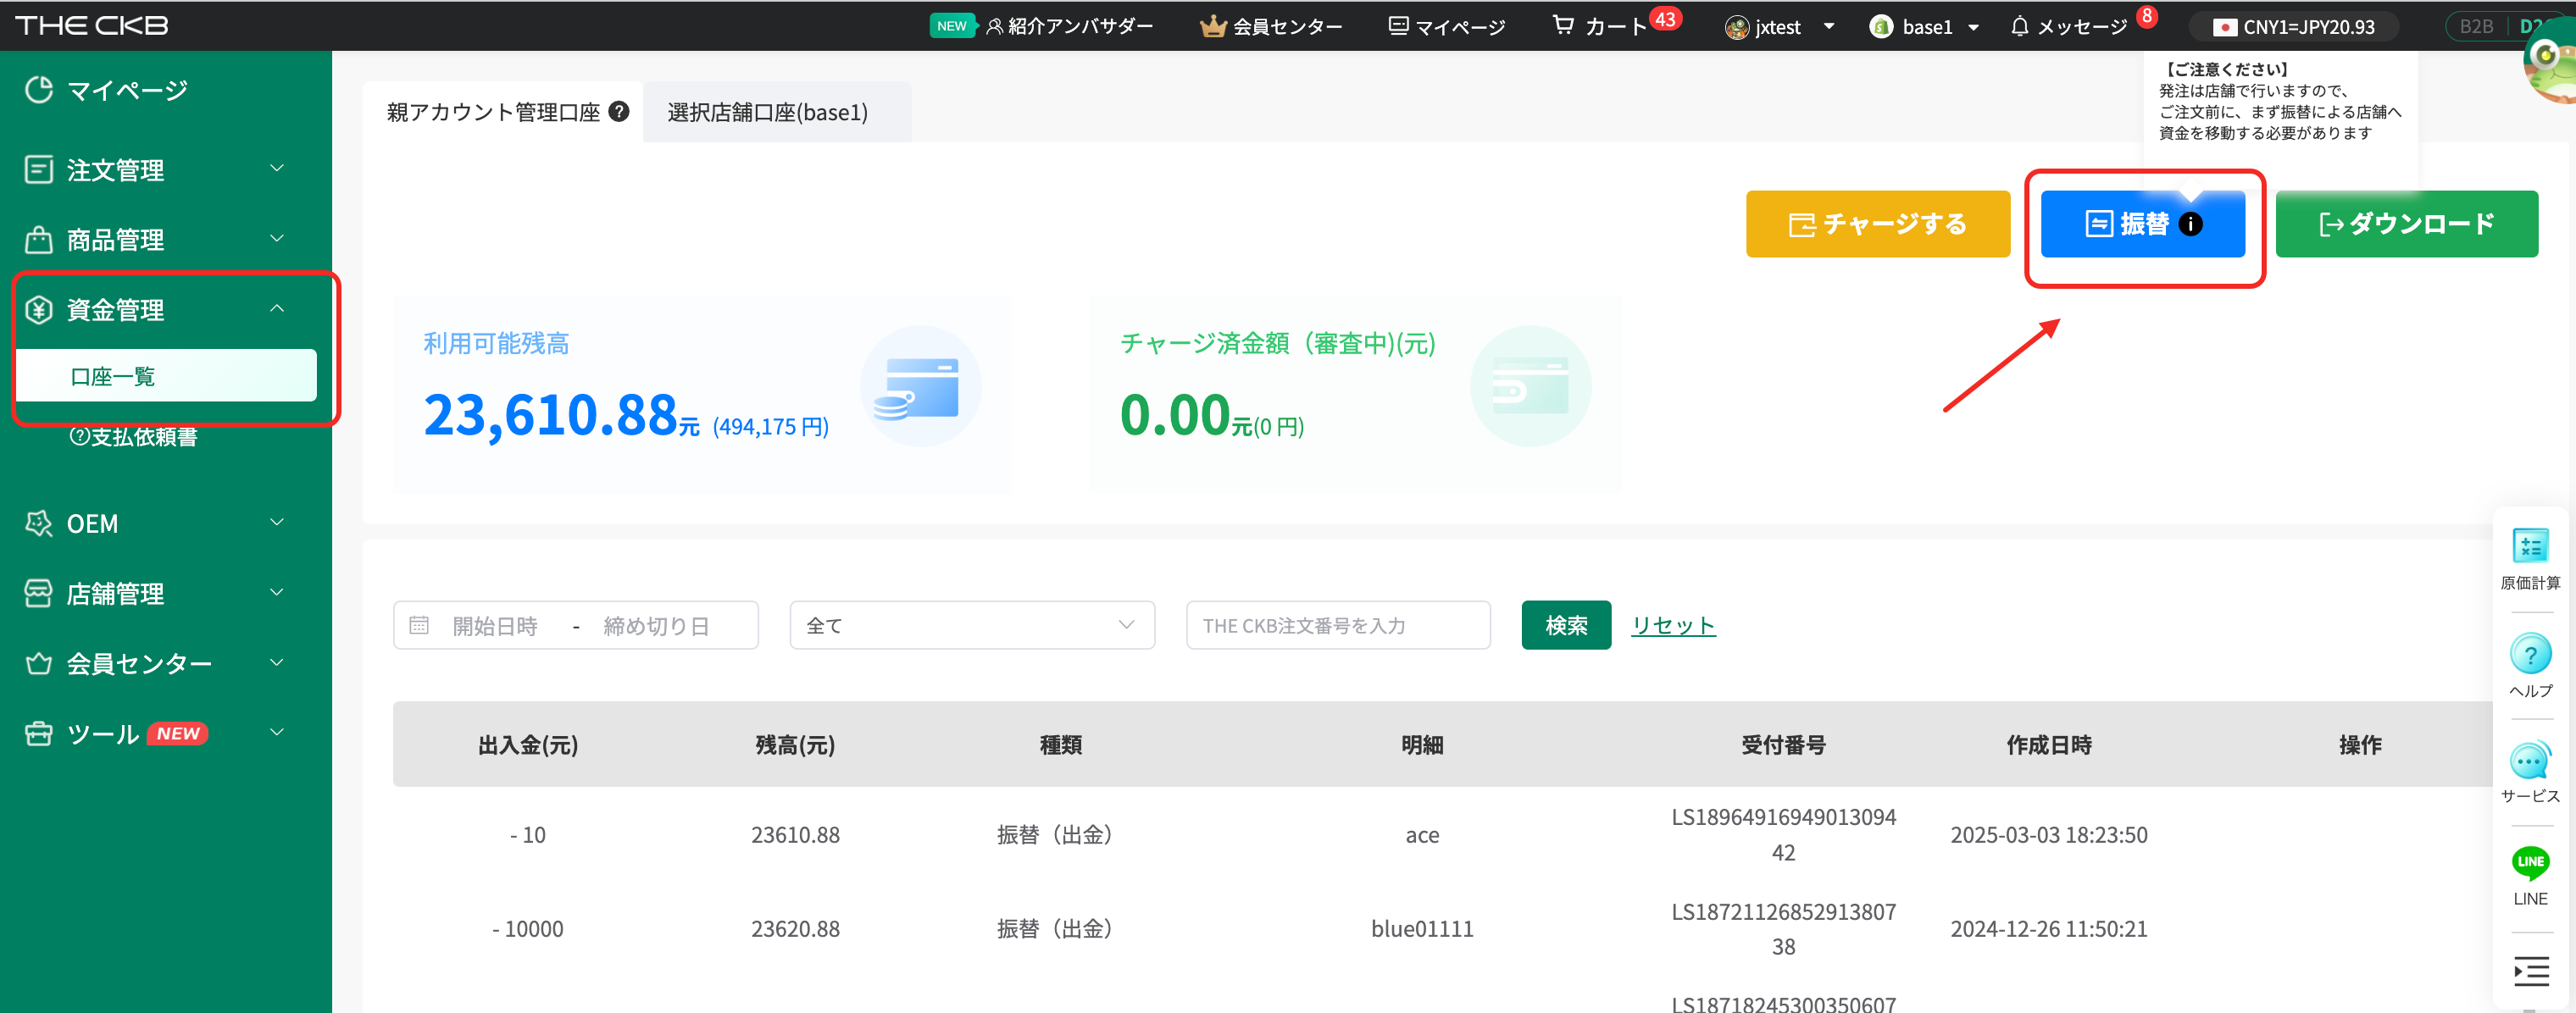Click calendar icon in date range picker
Viewport: 2576px width, 1013px height.
(x=419, y=625)
